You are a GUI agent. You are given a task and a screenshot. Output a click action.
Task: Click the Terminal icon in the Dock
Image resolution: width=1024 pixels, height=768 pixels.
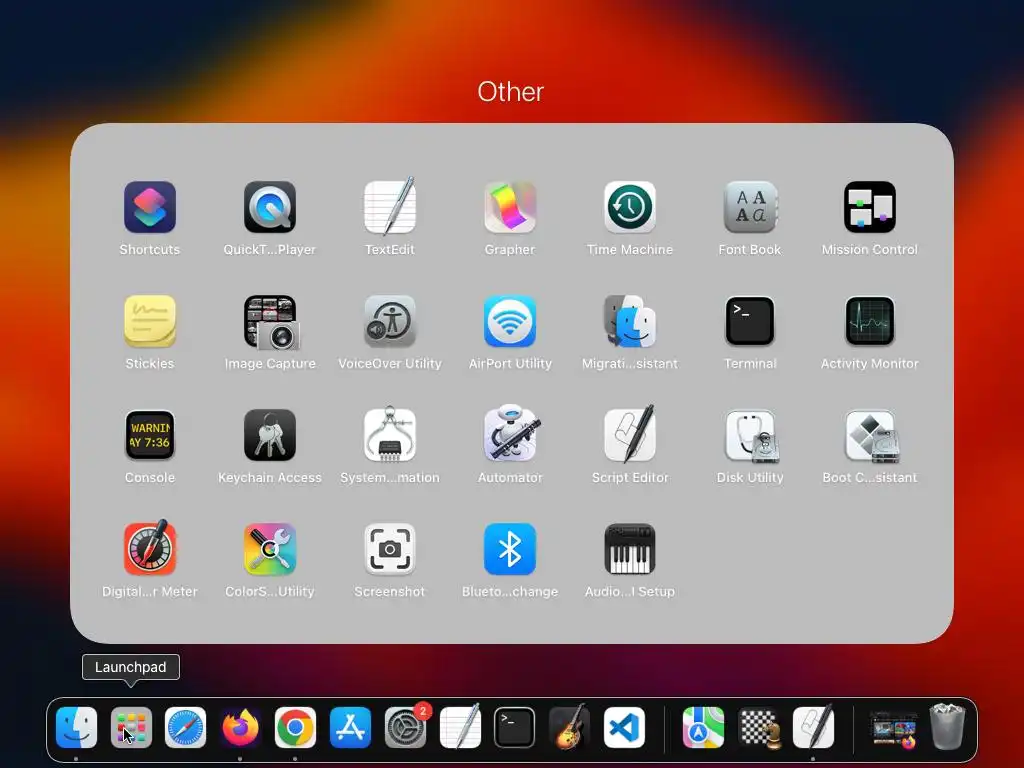(x=515, y=727)
